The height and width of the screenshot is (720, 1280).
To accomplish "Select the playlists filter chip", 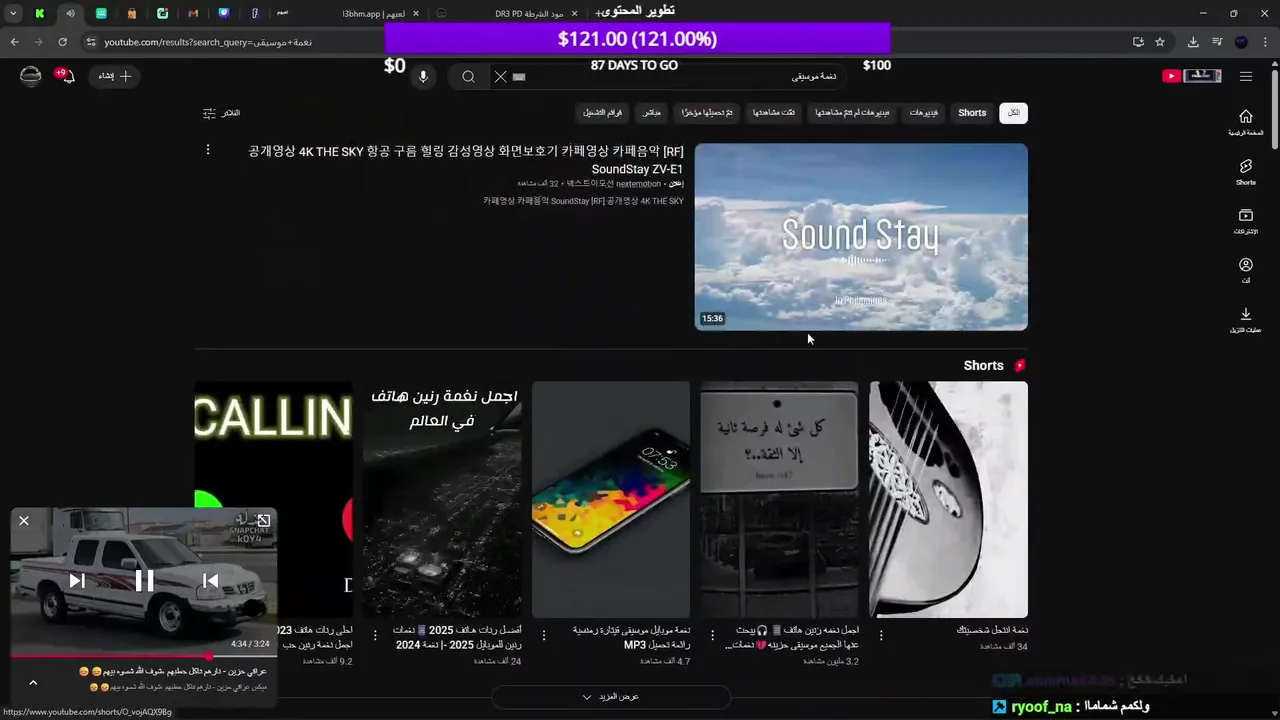I will 602,113.
